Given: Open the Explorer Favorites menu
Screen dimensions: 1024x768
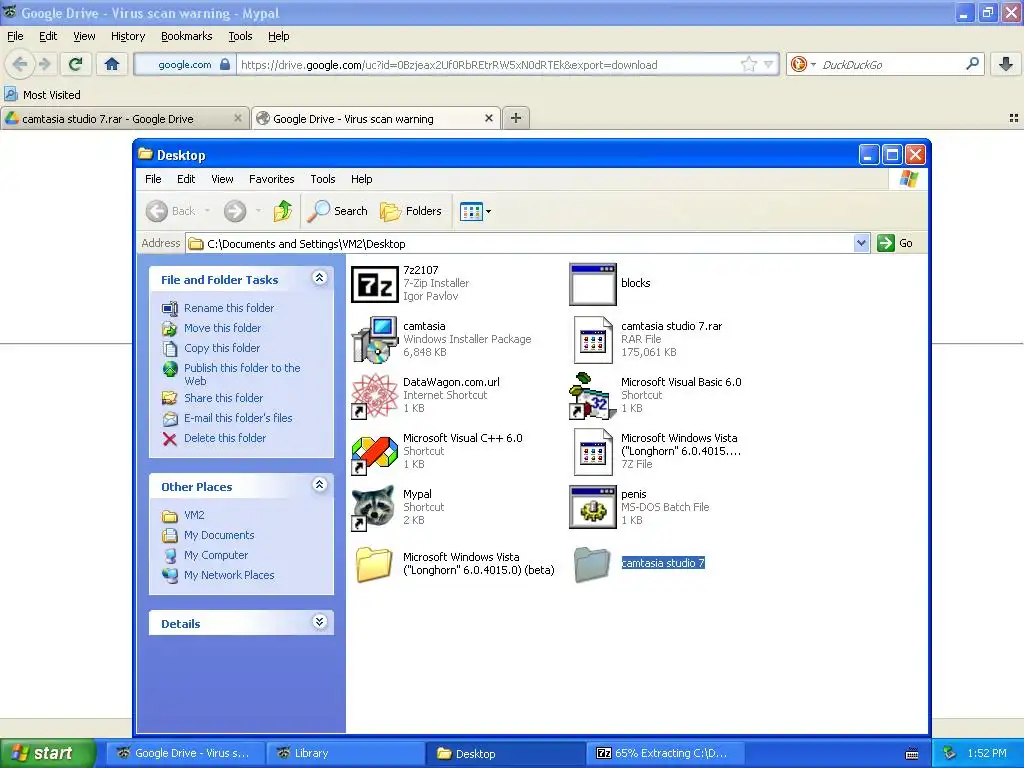Looking at the screenshot, I should [x=271, y=179].
